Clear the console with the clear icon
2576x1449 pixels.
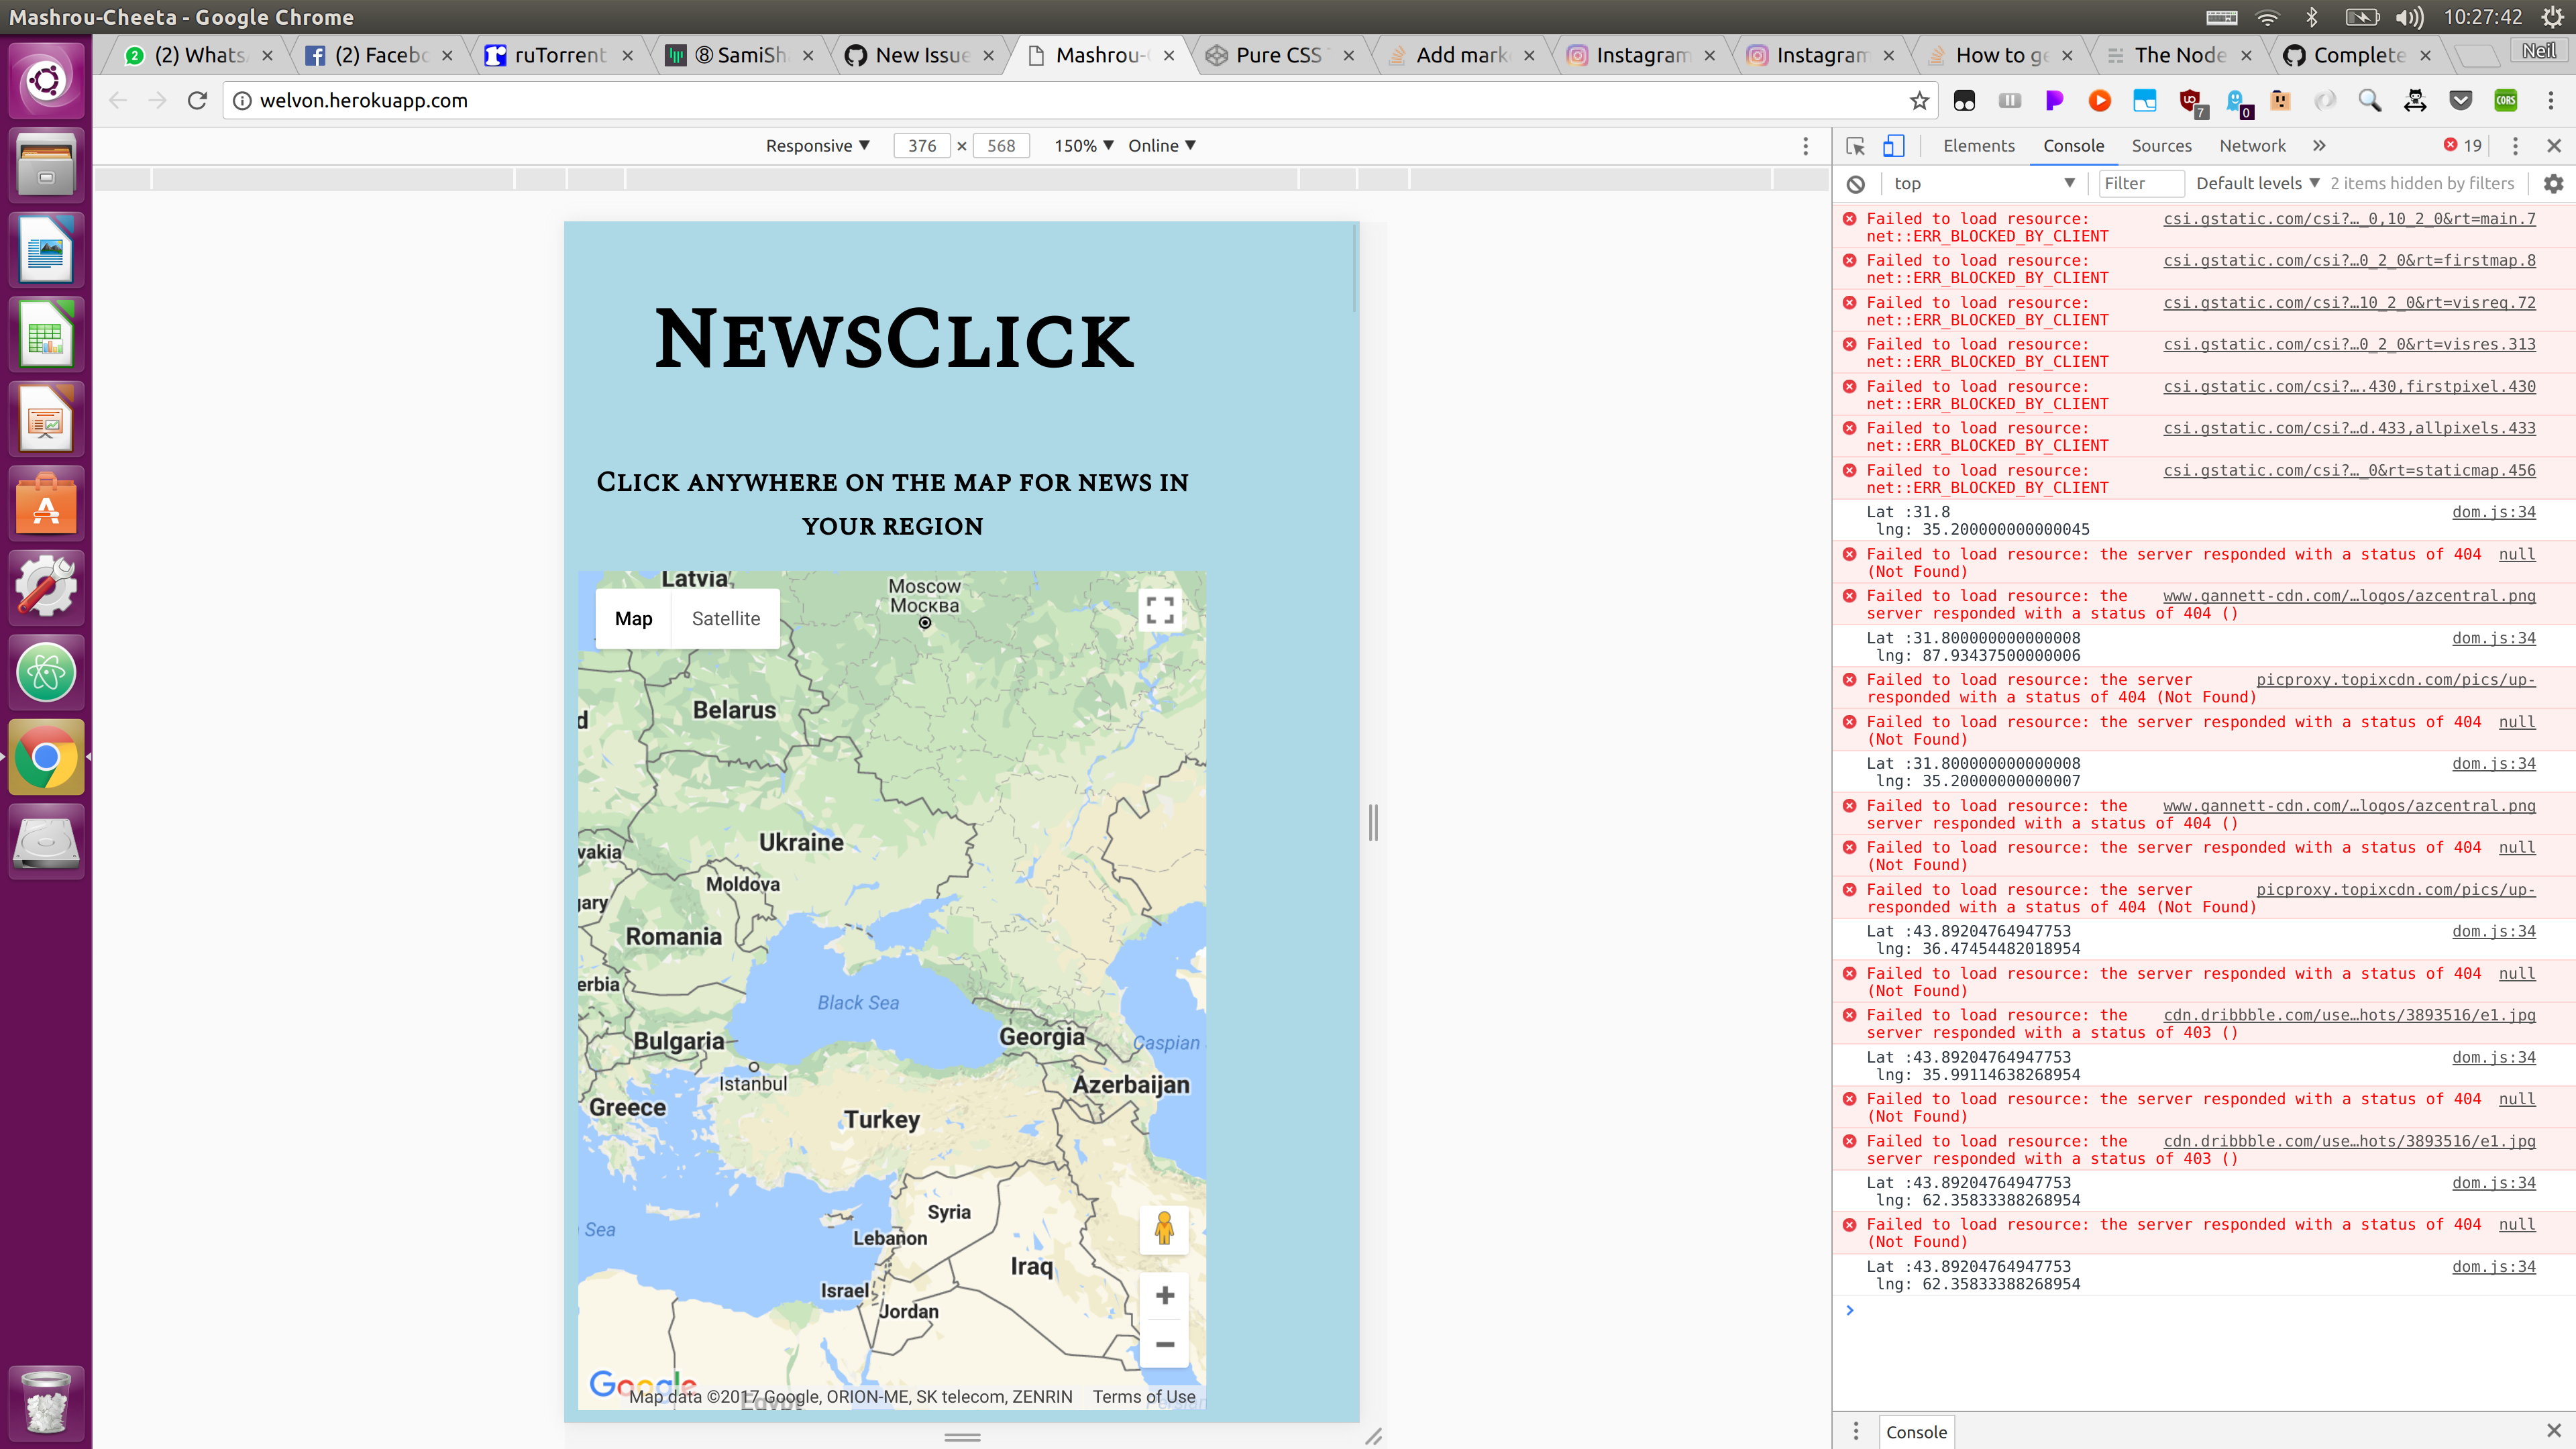point(1855,184)
